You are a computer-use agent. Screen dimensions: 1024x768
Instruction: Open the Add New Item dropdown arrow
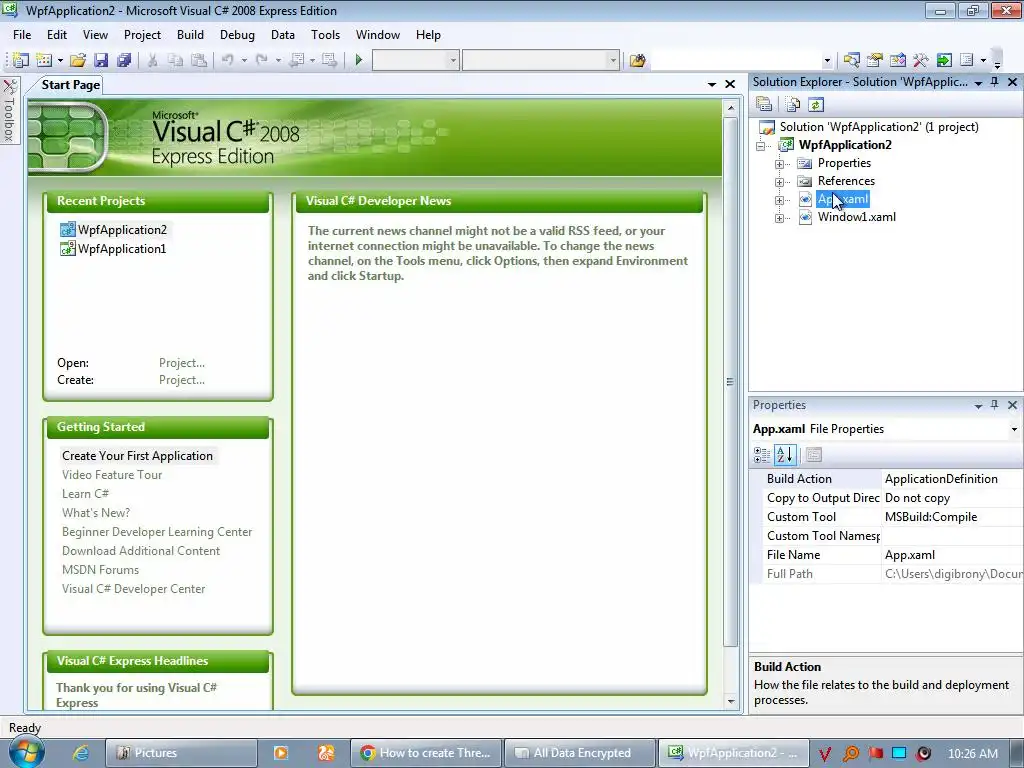point(60,60)
